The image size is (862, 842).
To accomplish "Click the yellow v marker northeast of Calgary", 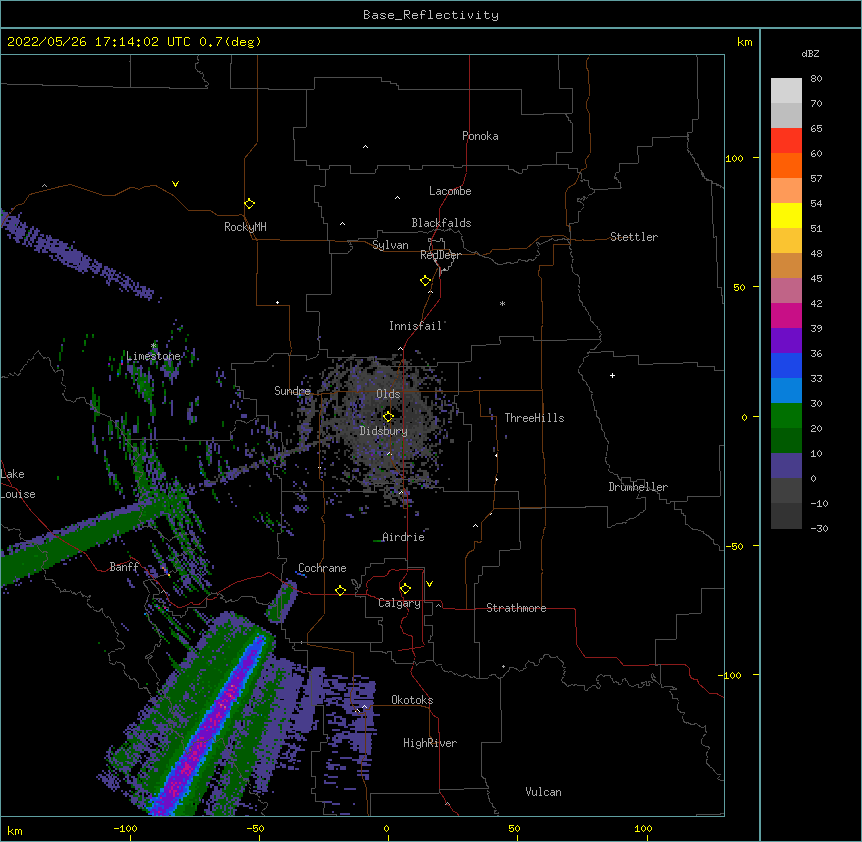I will tap(429, 584).
